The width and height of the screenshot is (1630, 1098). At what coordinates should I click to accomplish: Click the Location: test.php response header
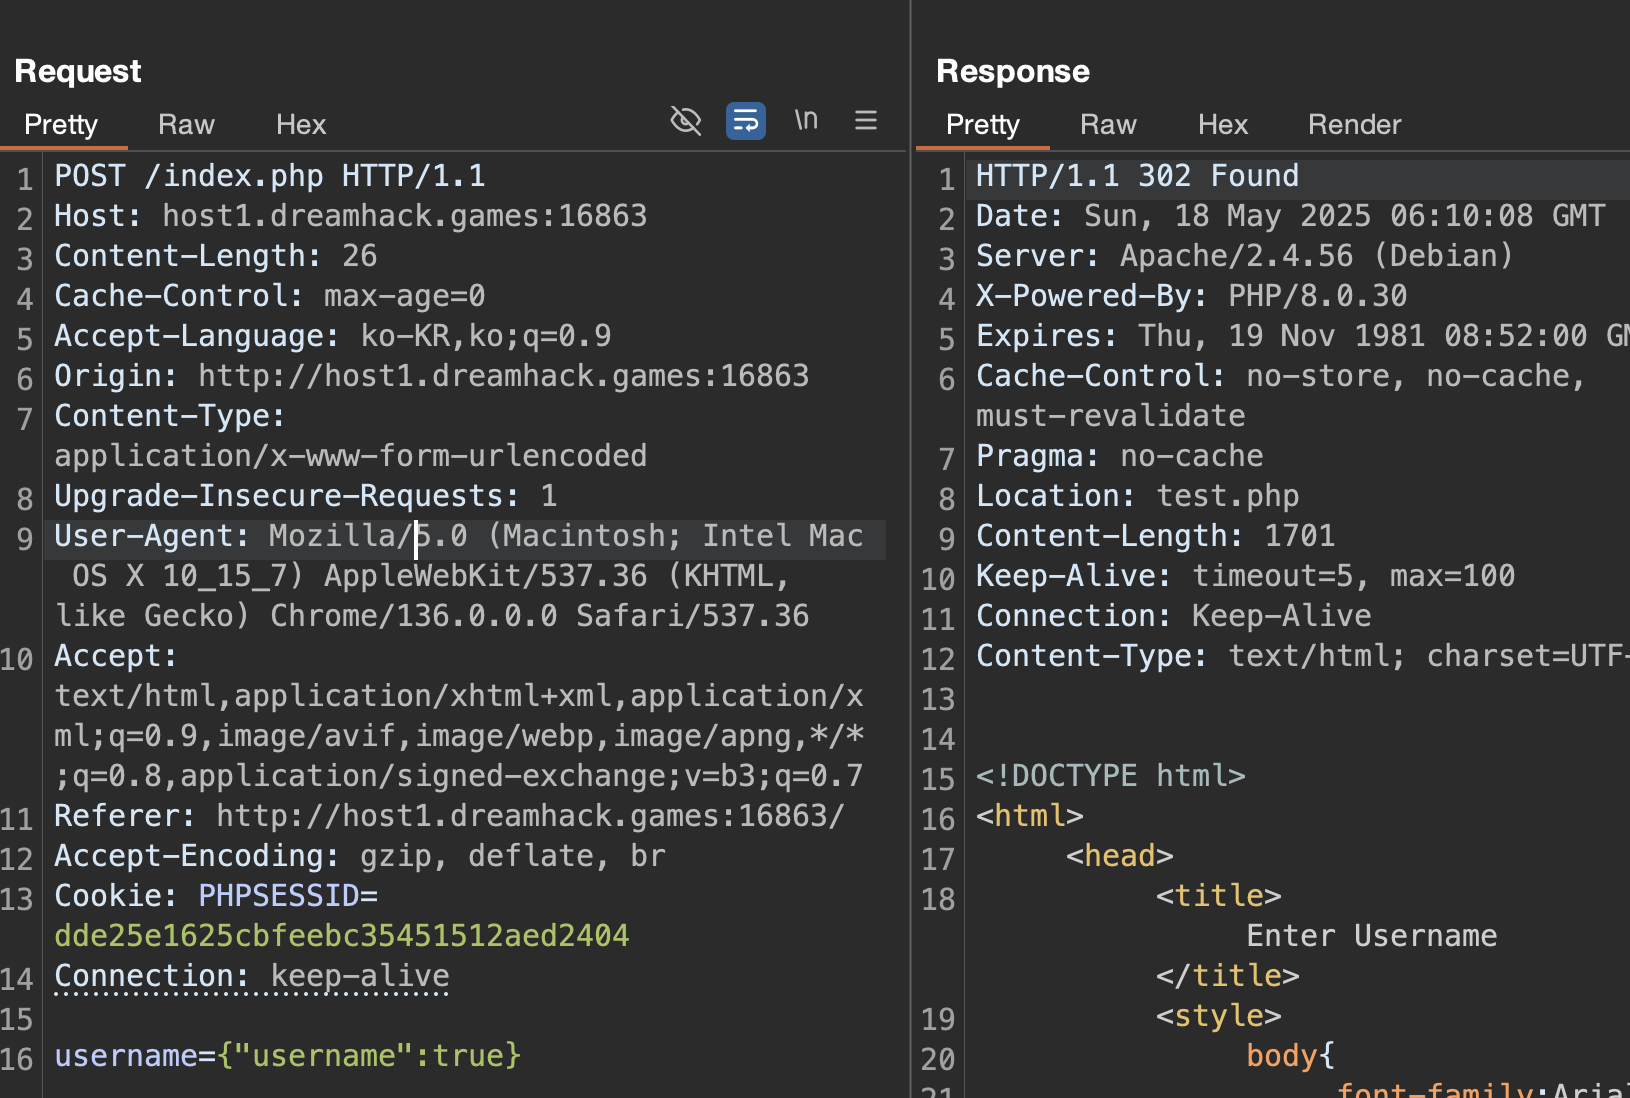click(1138, 496)
